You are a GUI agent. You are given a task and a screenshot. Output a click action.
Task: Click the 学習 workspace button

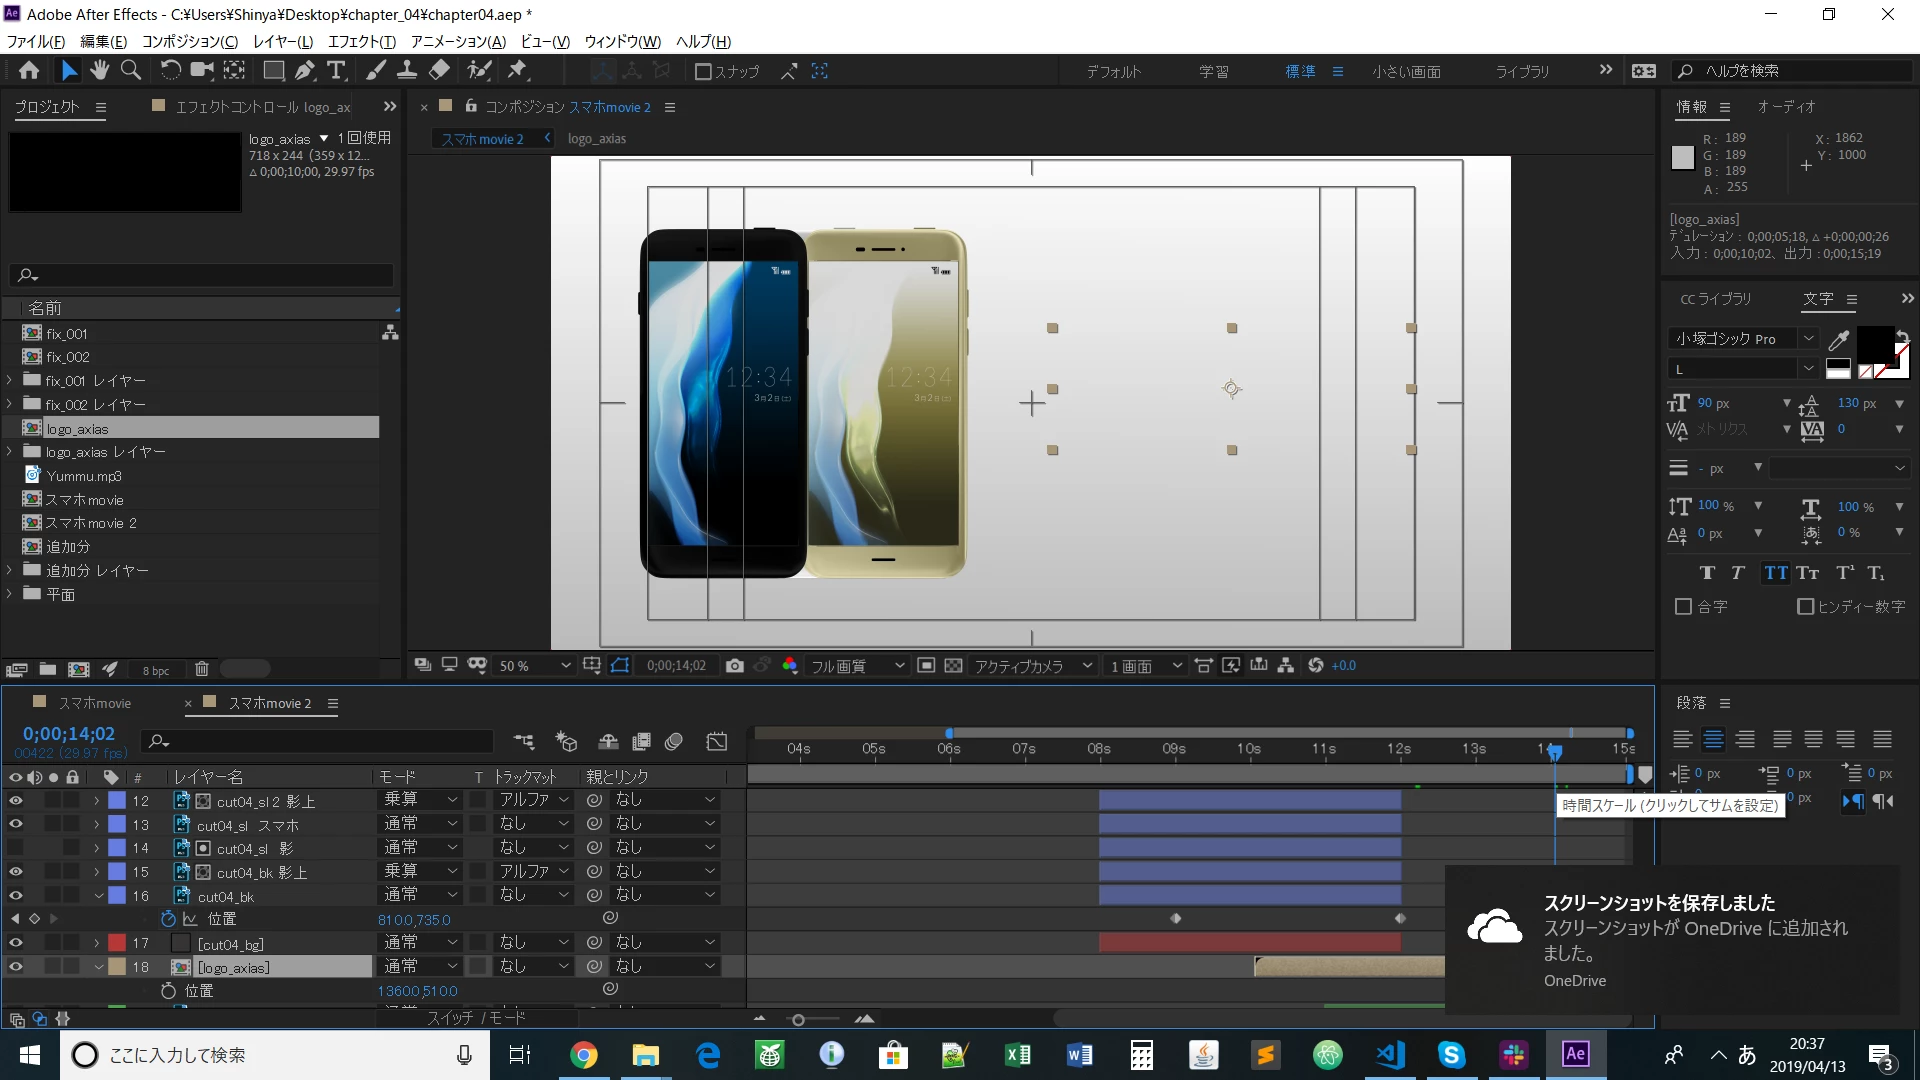point(1213,71)
